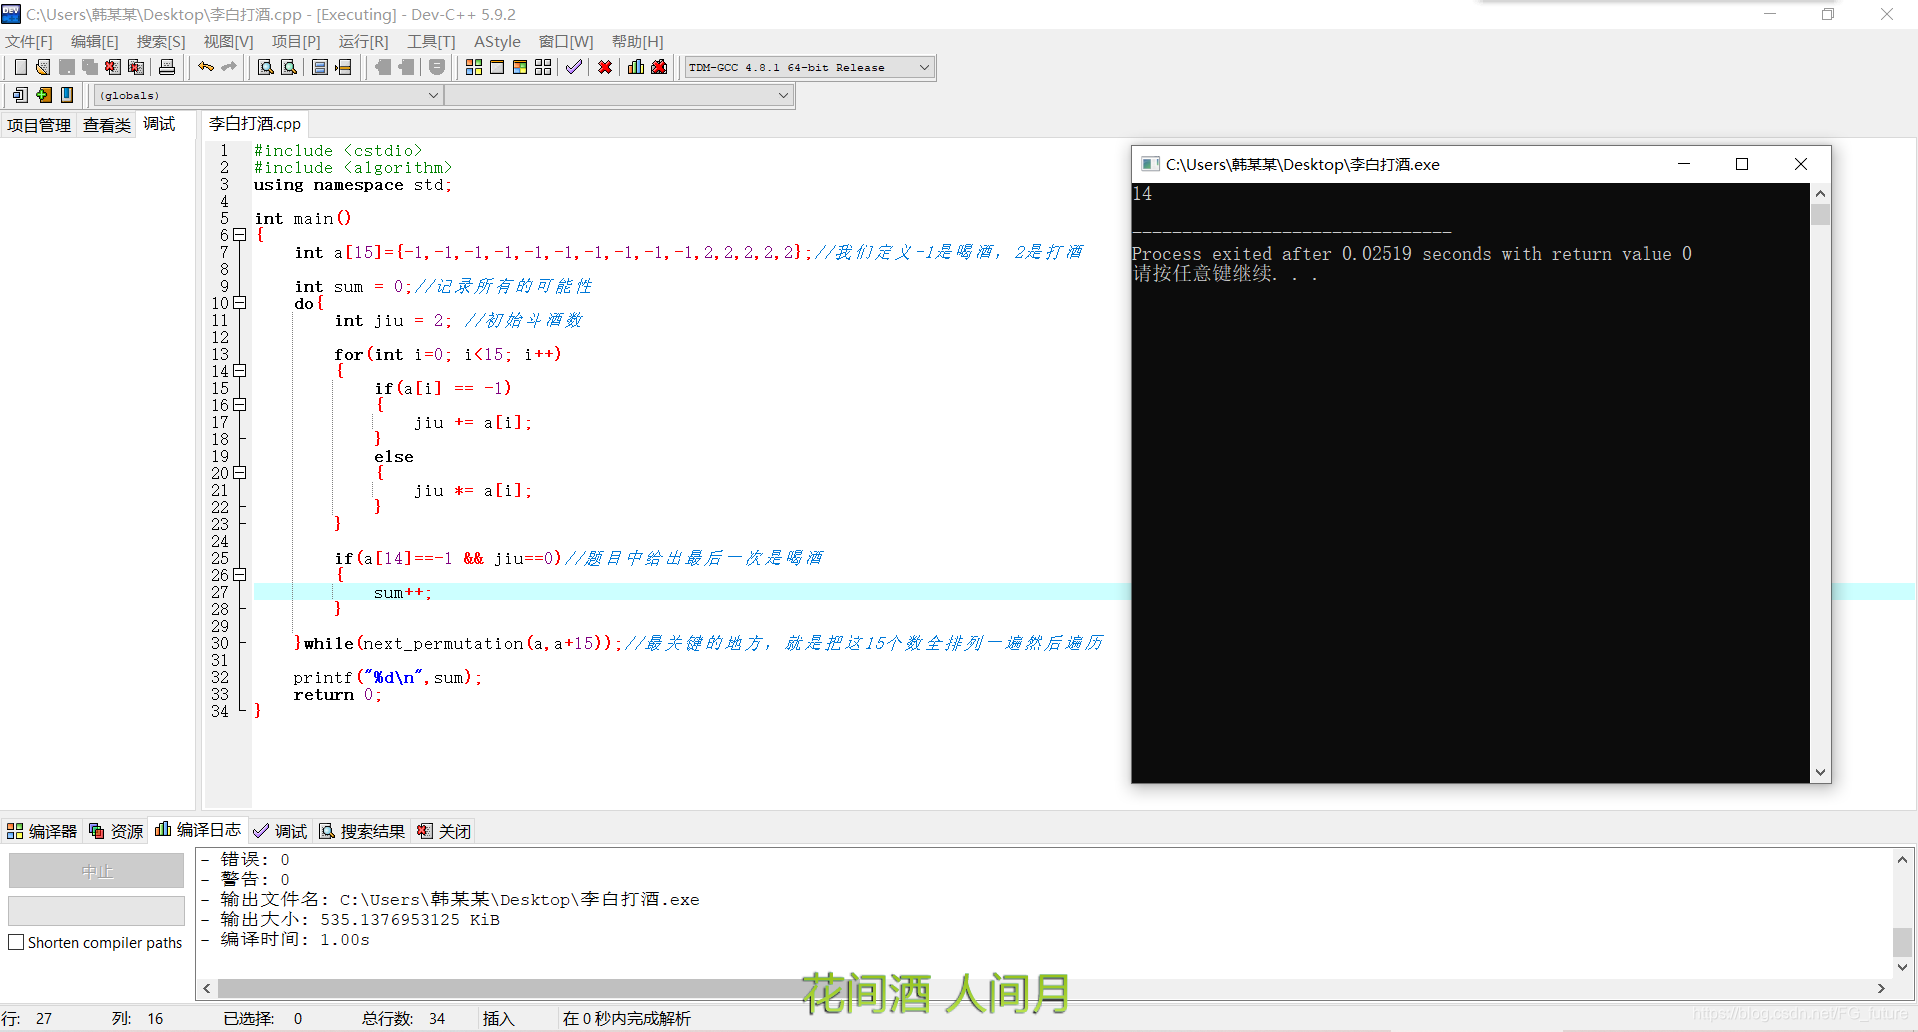Click the Insert snippet icon on second toolbar row

pos(20,95)
